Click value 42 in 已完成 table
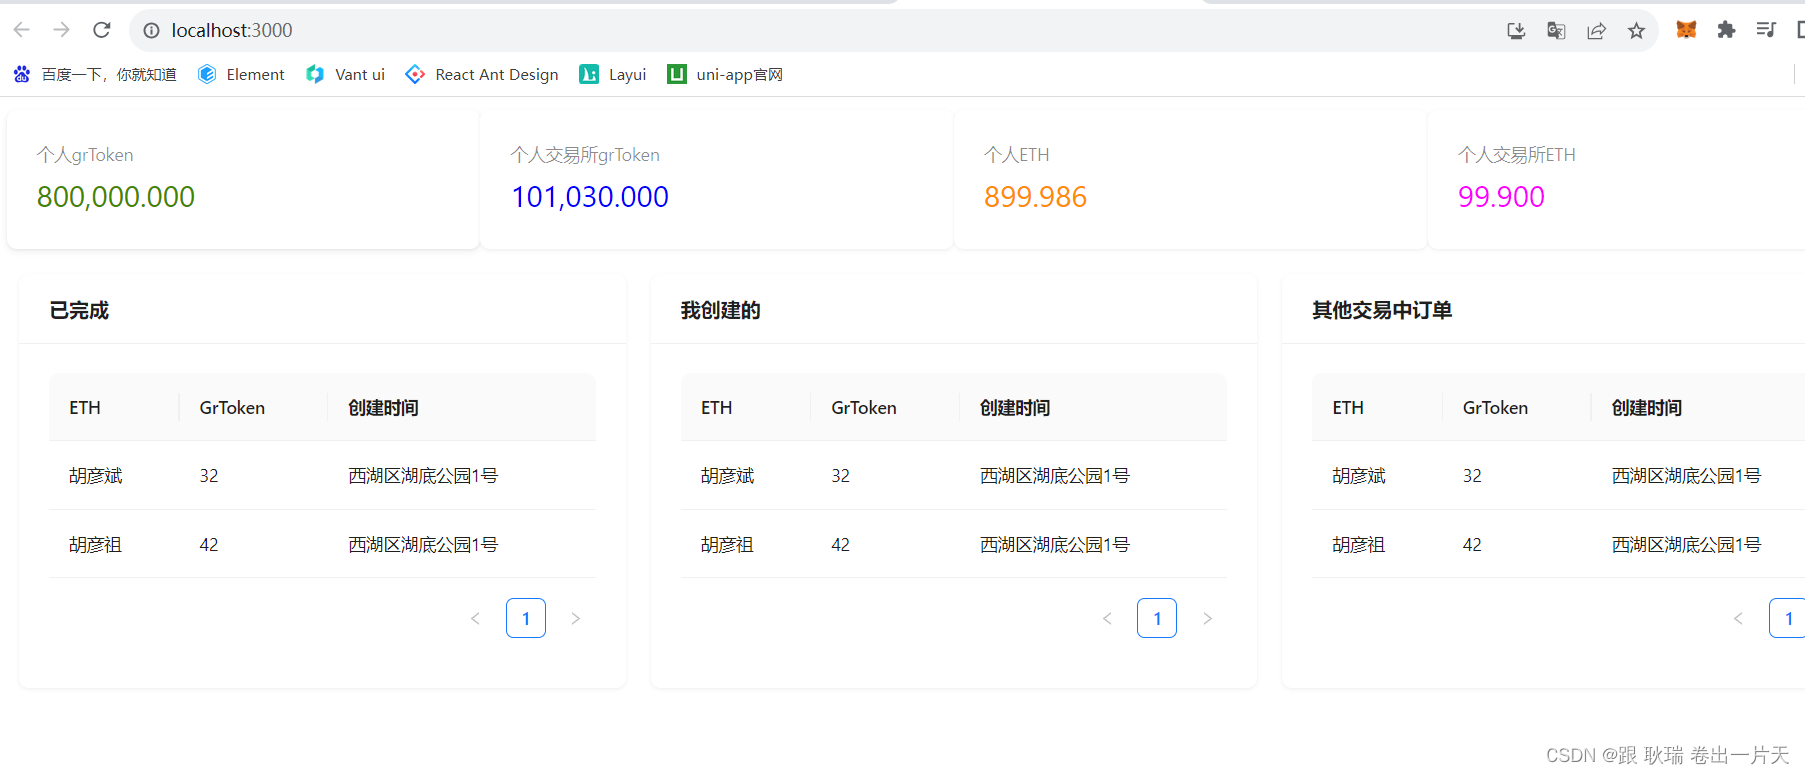Screen dimensions: 1805x774 [209, 545]
